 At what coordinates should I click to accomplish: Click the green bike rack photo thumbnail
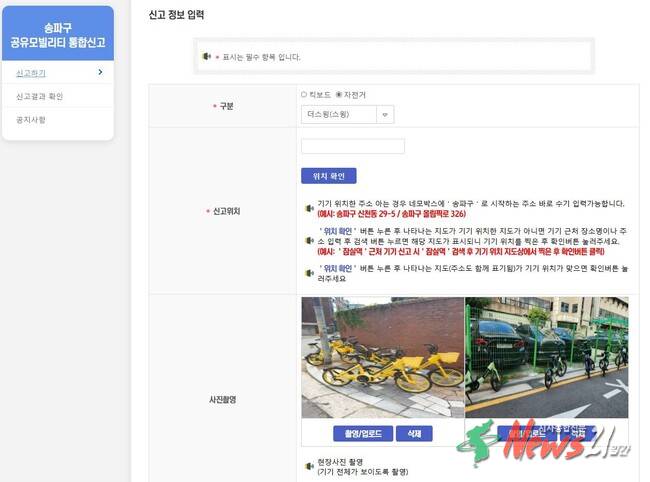547,357
